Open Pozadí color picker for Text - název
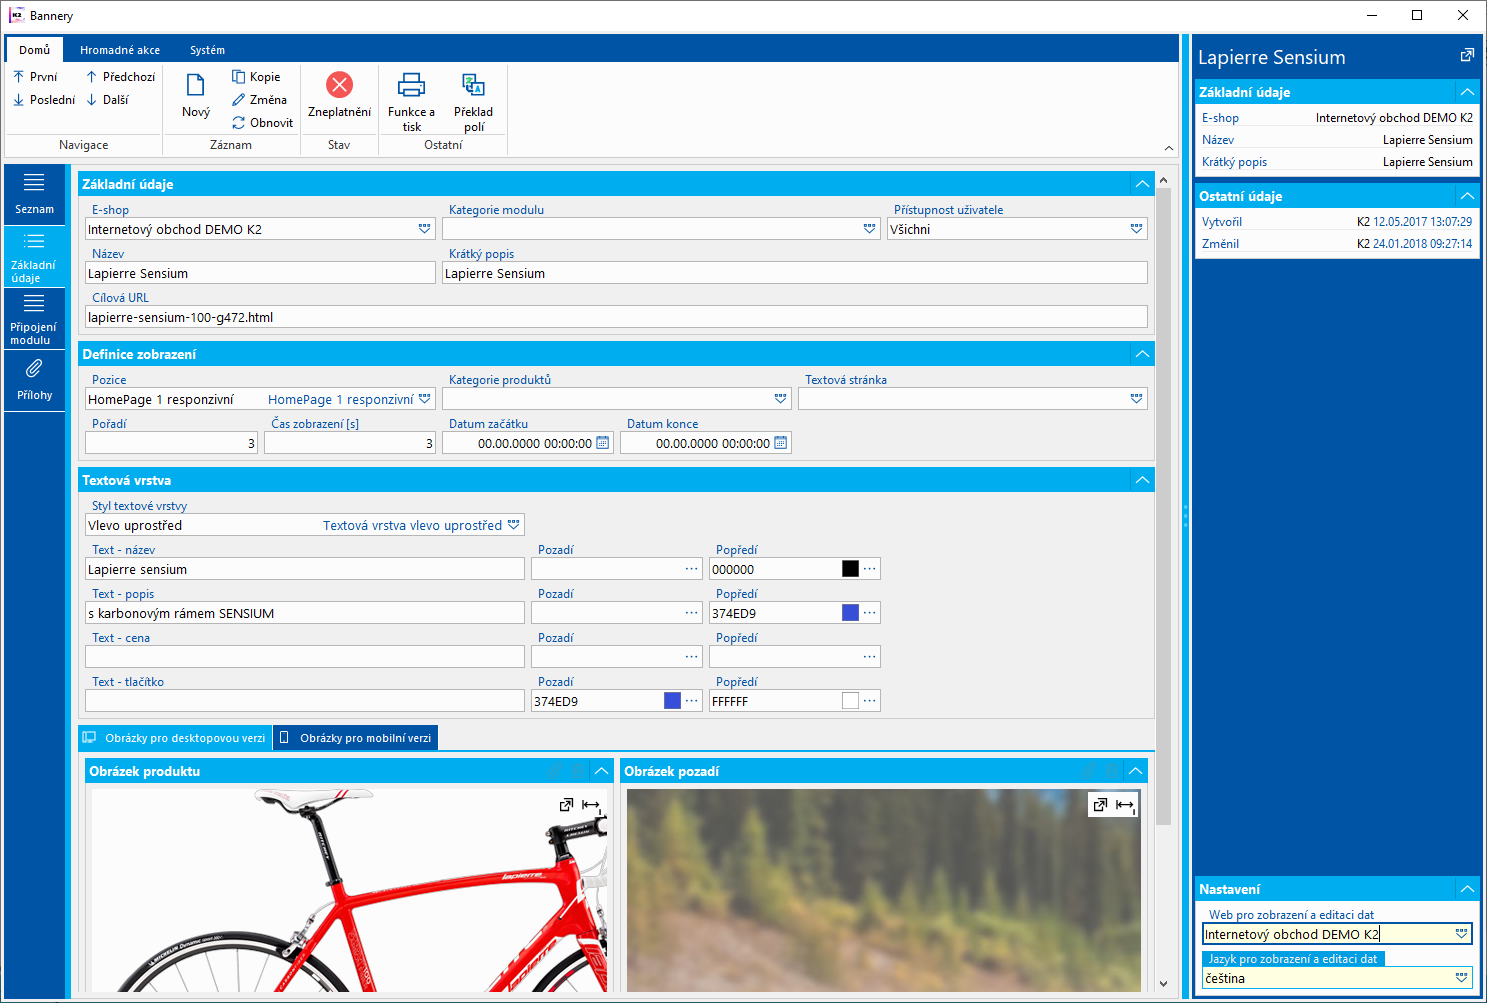This screenshot has width=1487, height=1003. (x=692, y=569)
